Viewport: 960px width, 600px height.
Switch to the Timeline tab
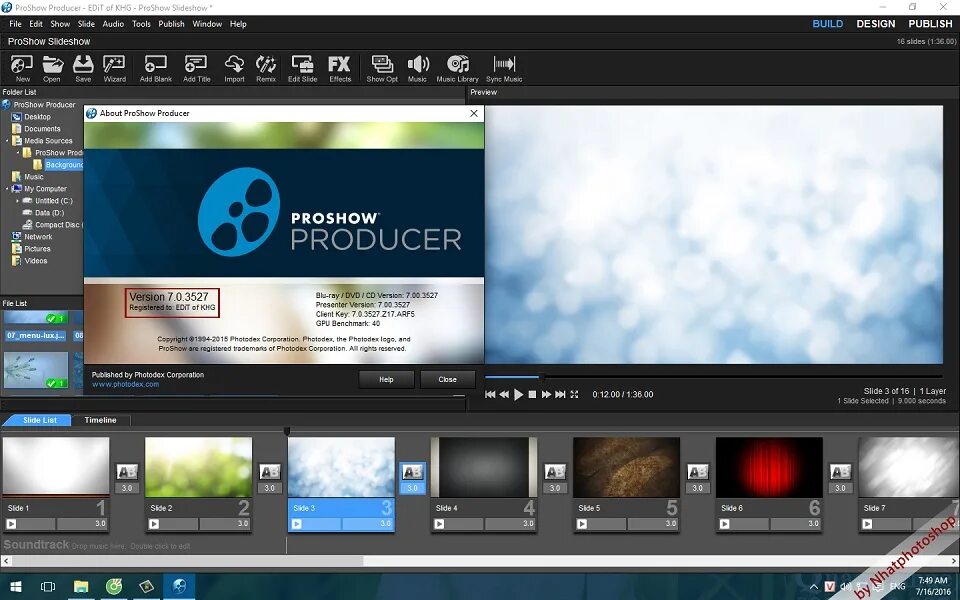pos(100,420)
